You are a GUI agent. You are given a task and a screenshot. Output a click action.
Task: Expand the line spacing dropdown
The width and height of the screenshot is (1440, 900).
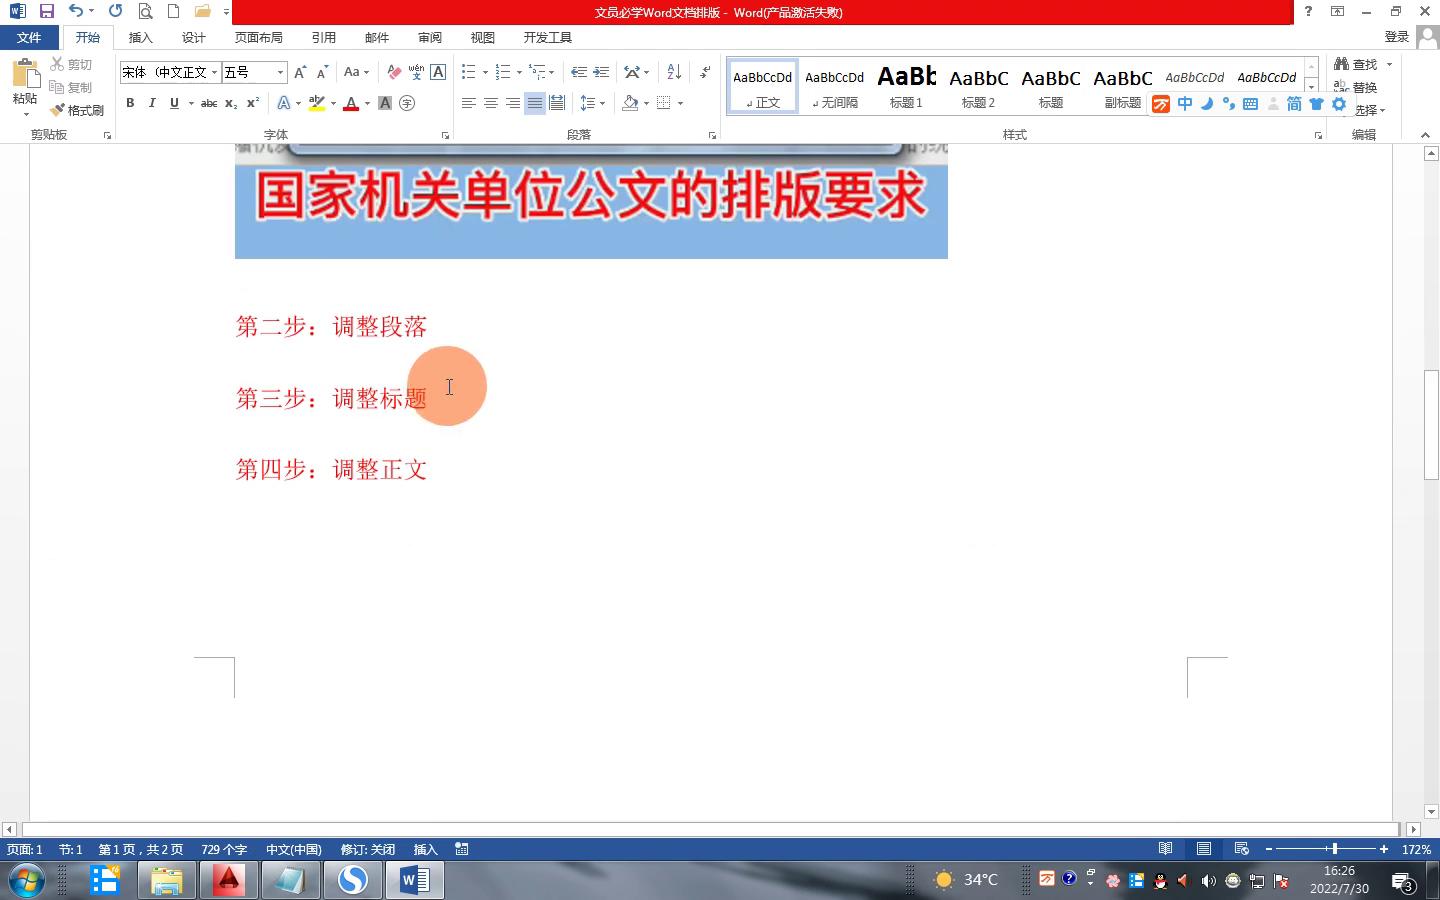[602, 103]
